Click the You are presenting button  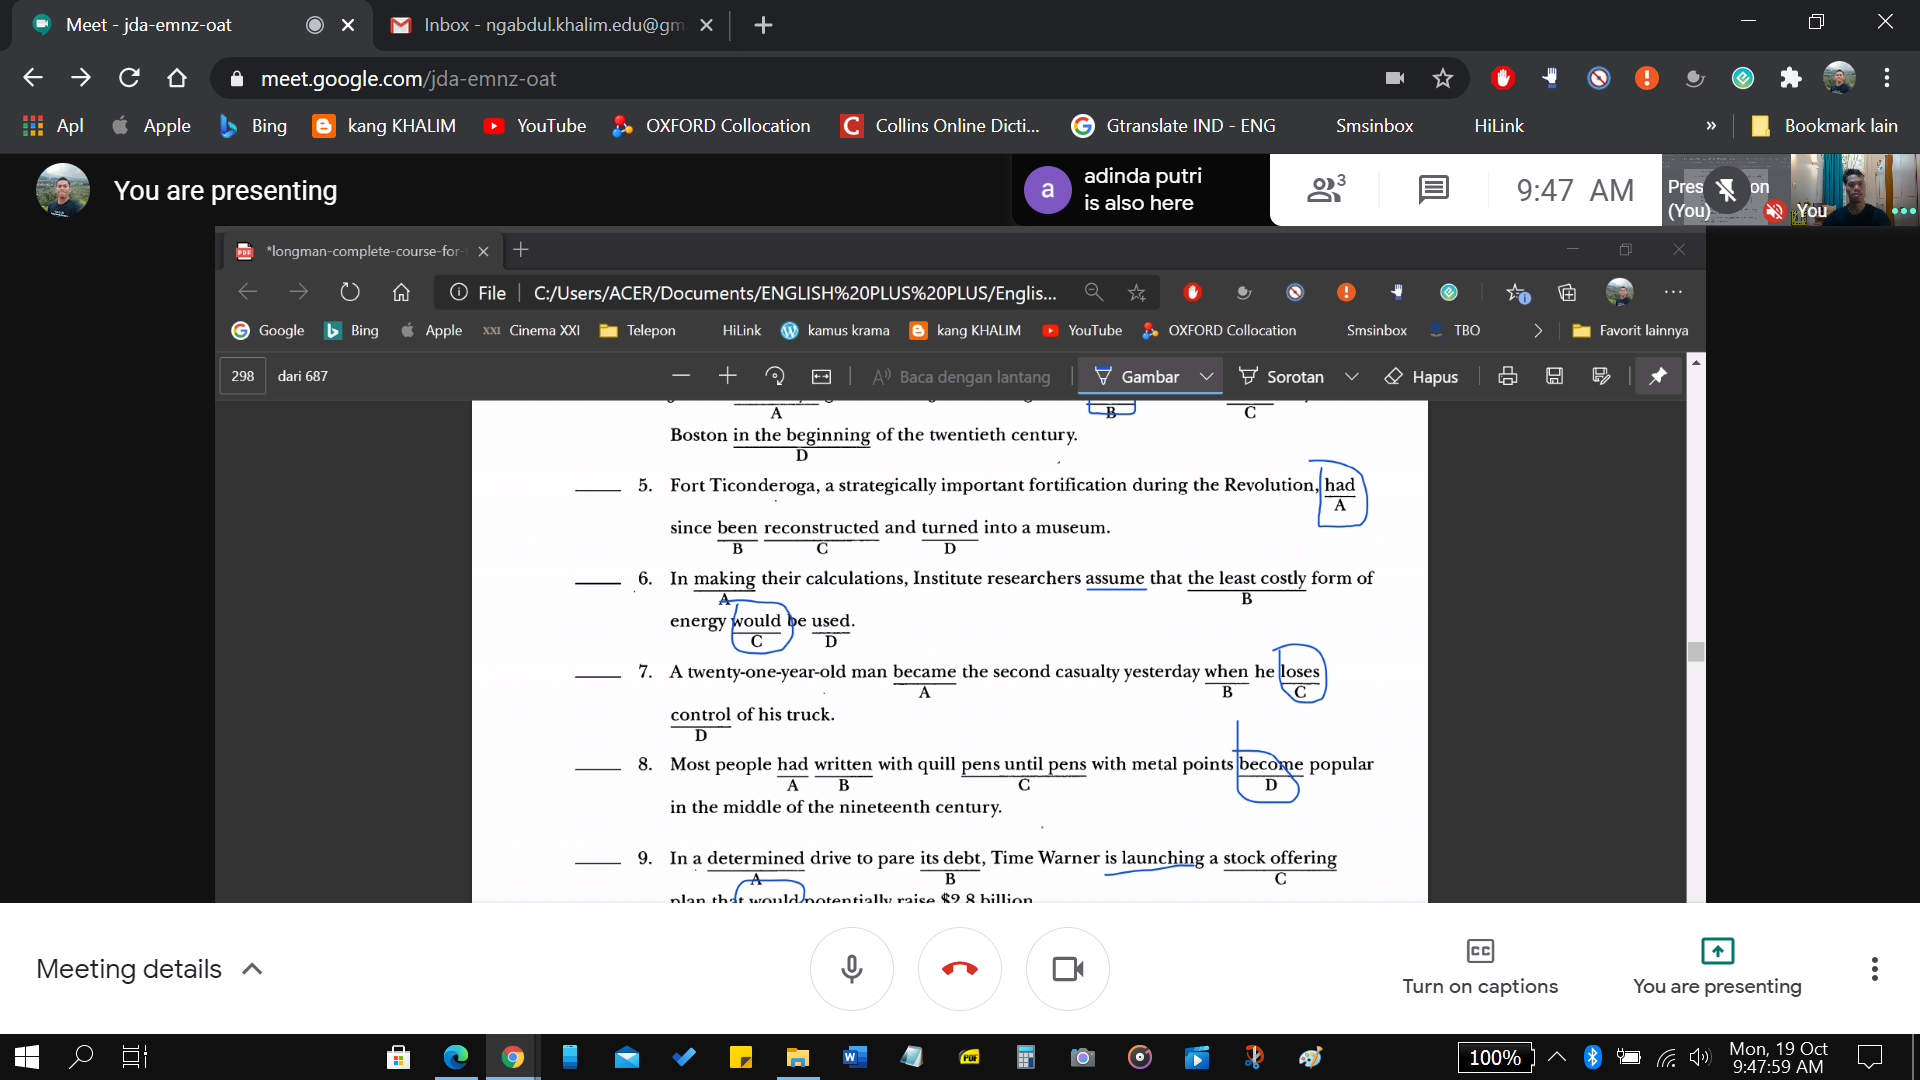1716,966
